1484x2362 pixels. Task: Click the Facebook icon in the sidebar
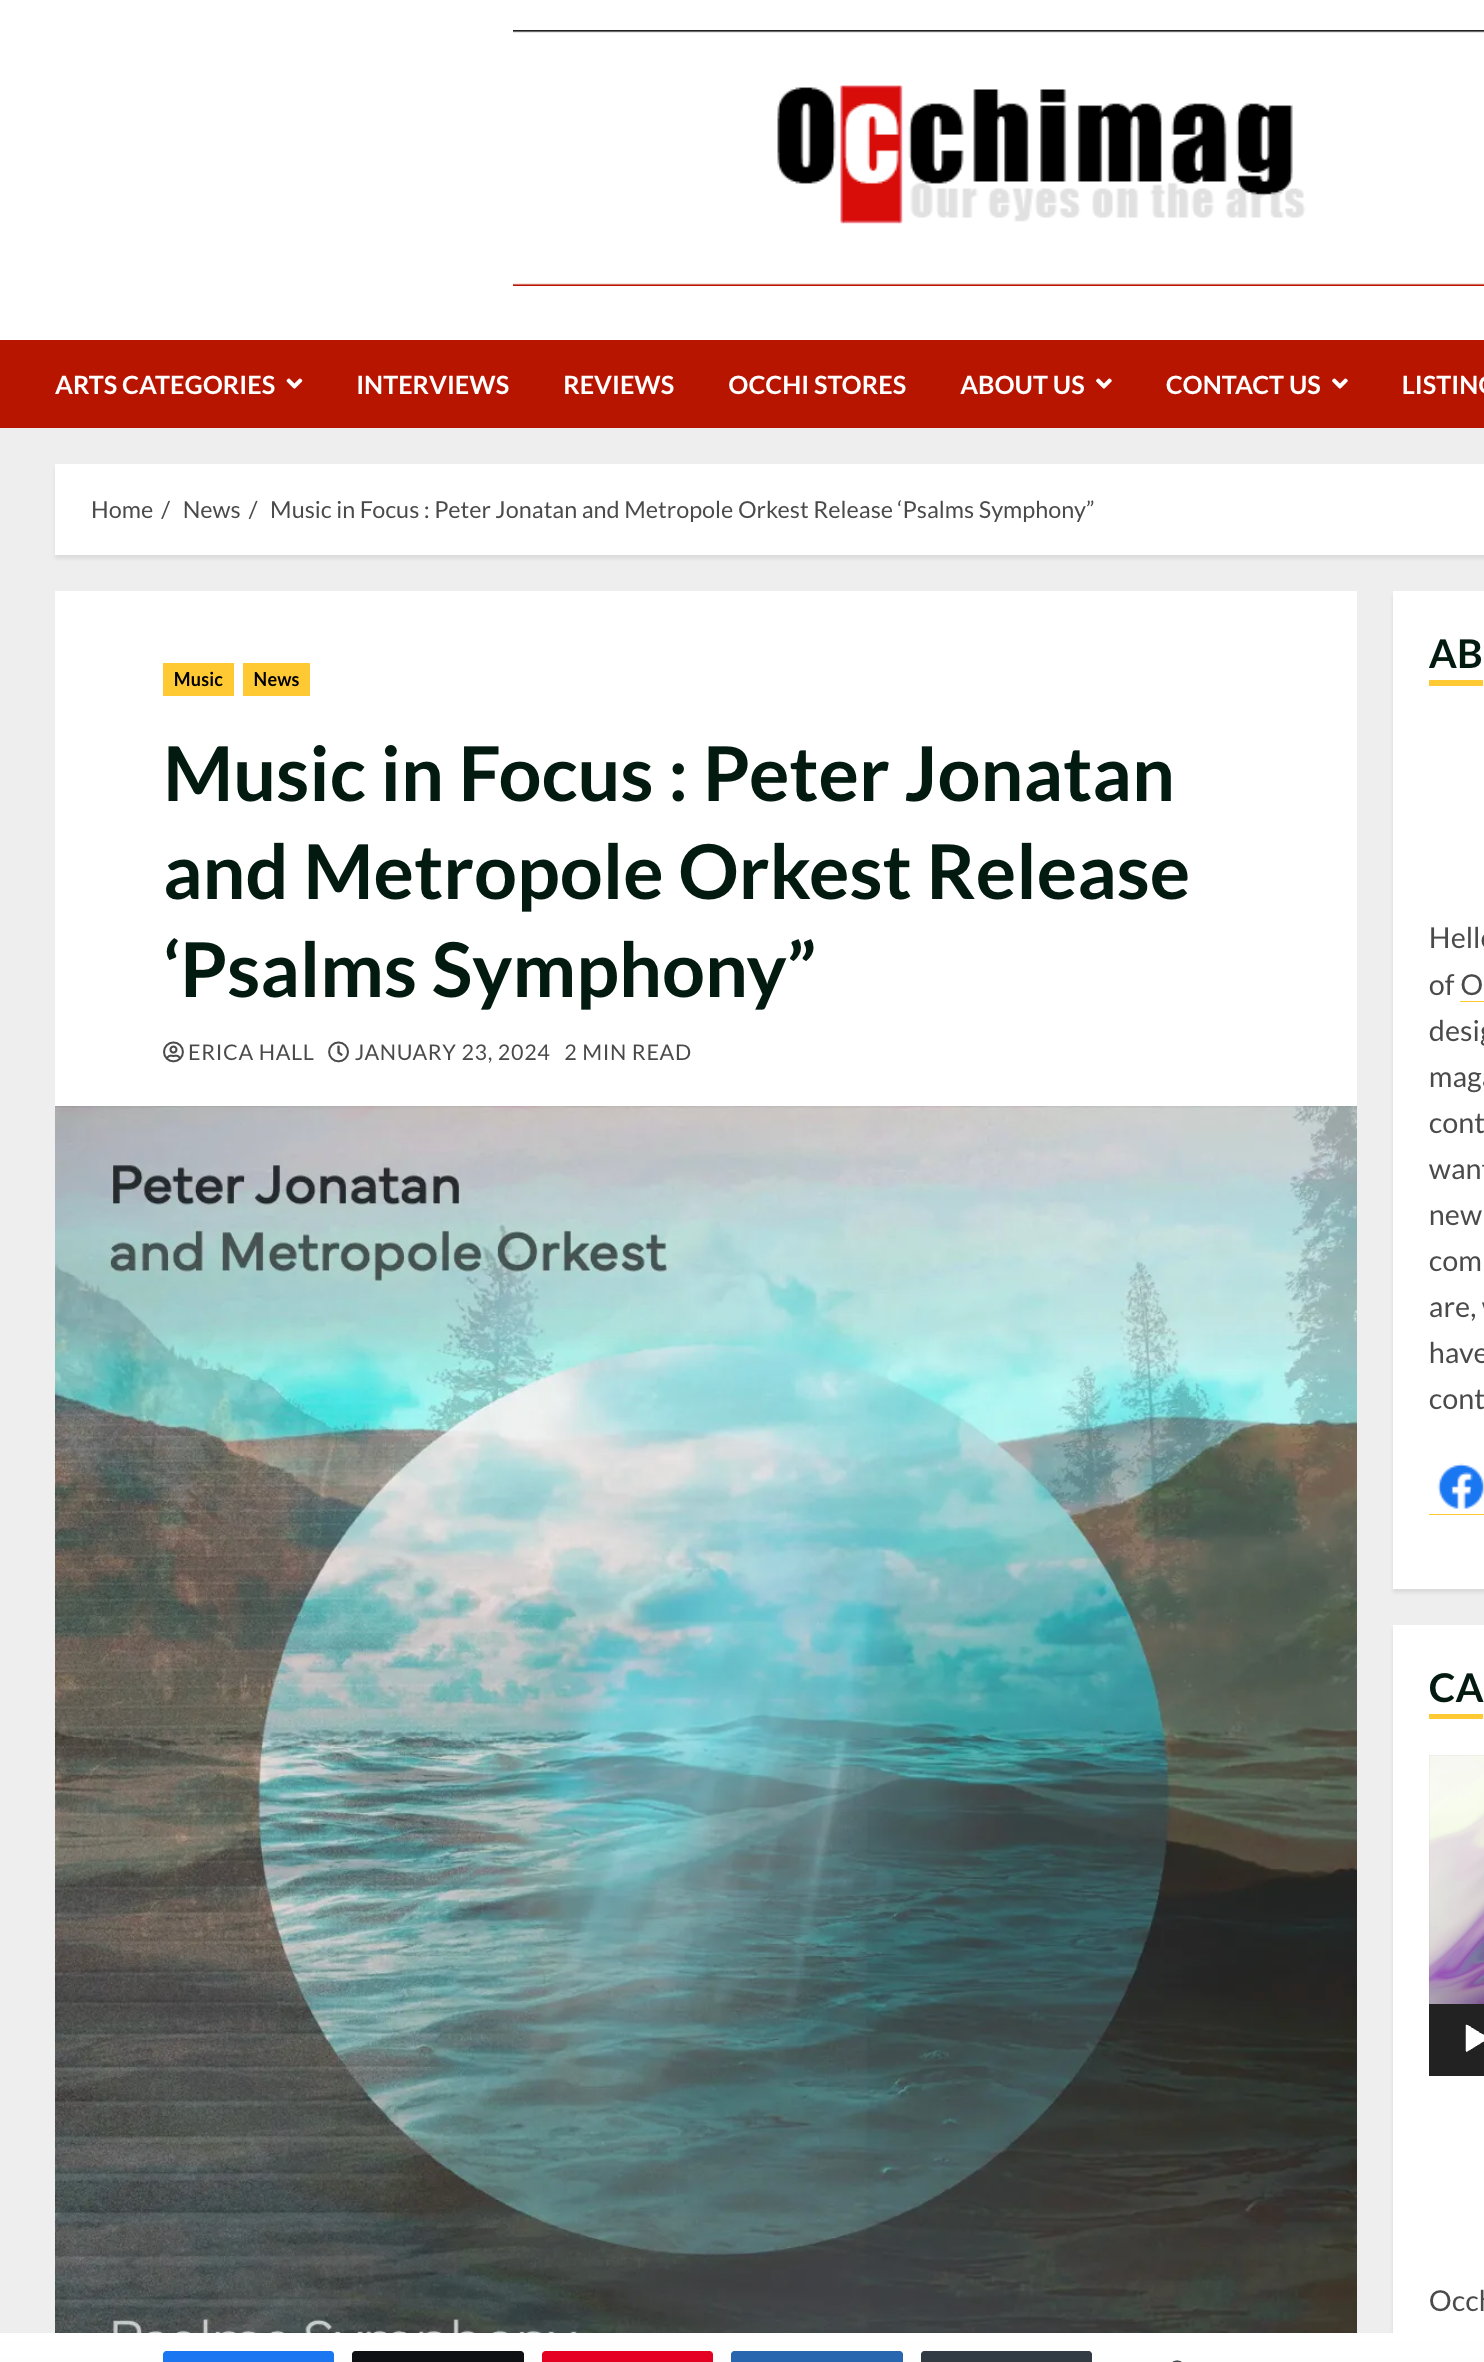point(1459,1487)
